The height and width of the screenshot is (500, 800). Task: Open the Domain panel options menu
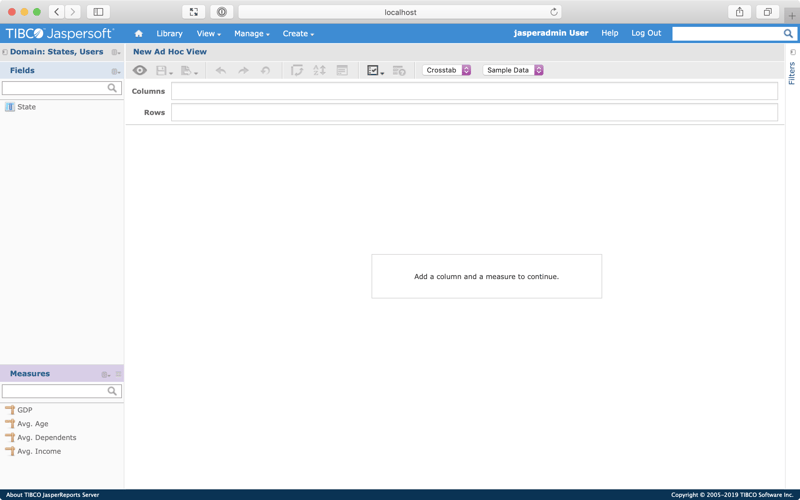(116, 52)
